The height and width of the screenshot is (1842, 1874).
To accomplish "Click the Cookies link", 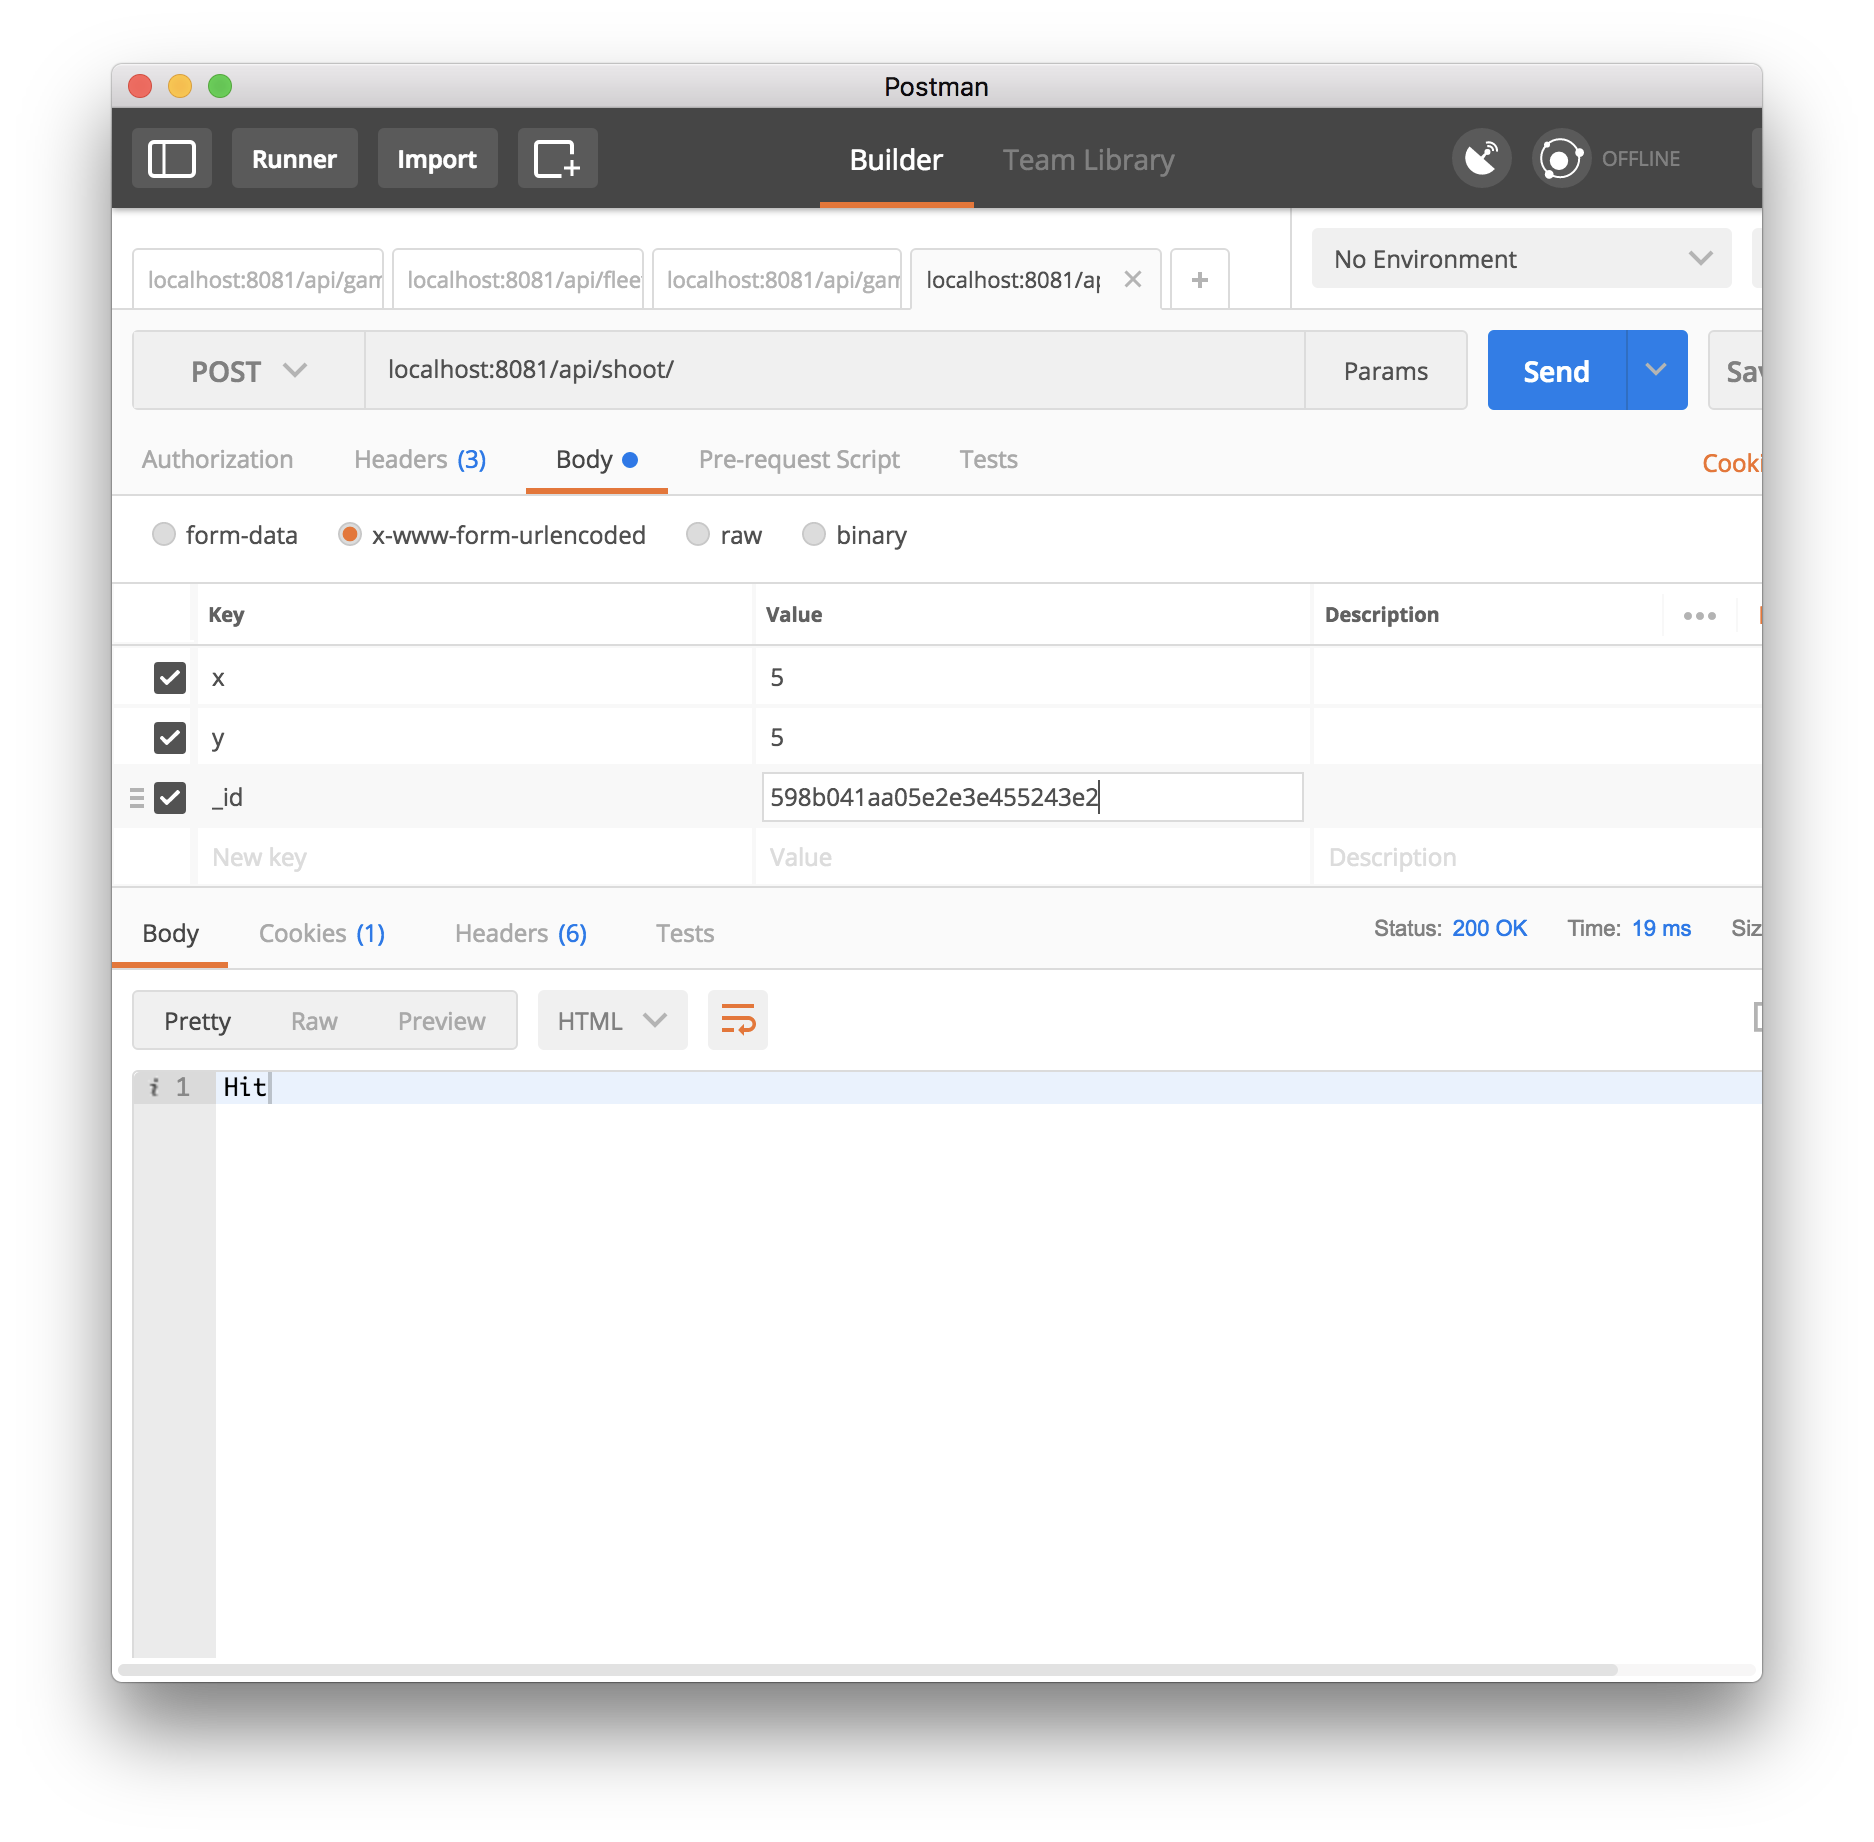I will 1731,462.
